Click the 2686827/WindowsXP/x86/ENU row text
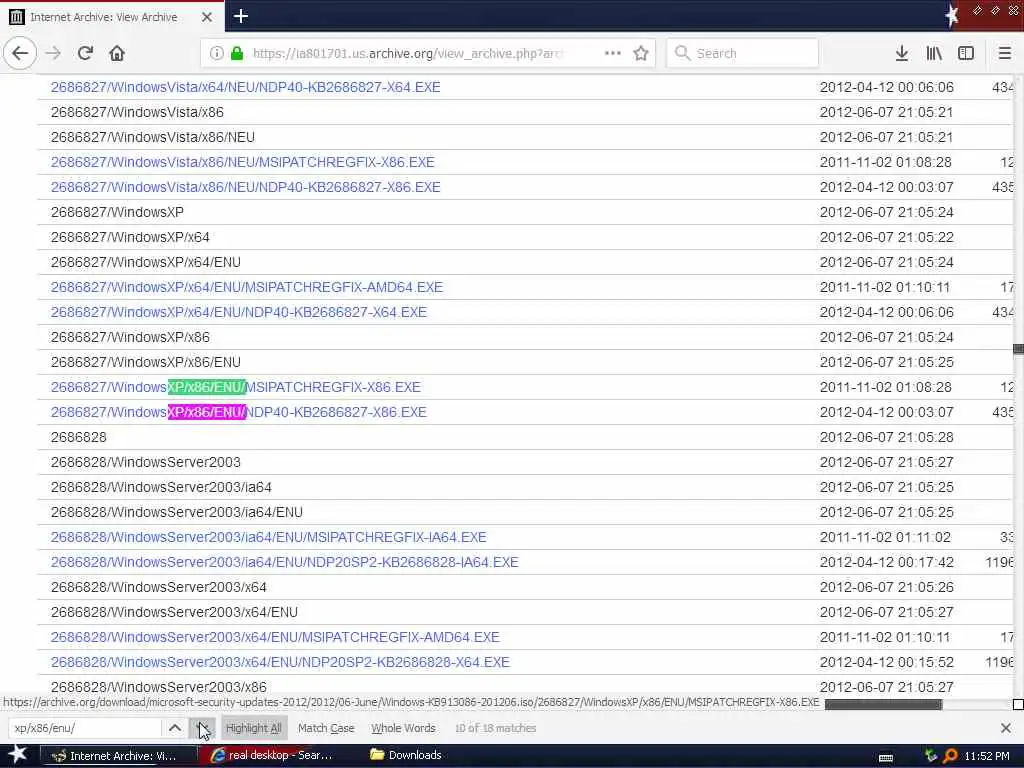 coord(146,361)
